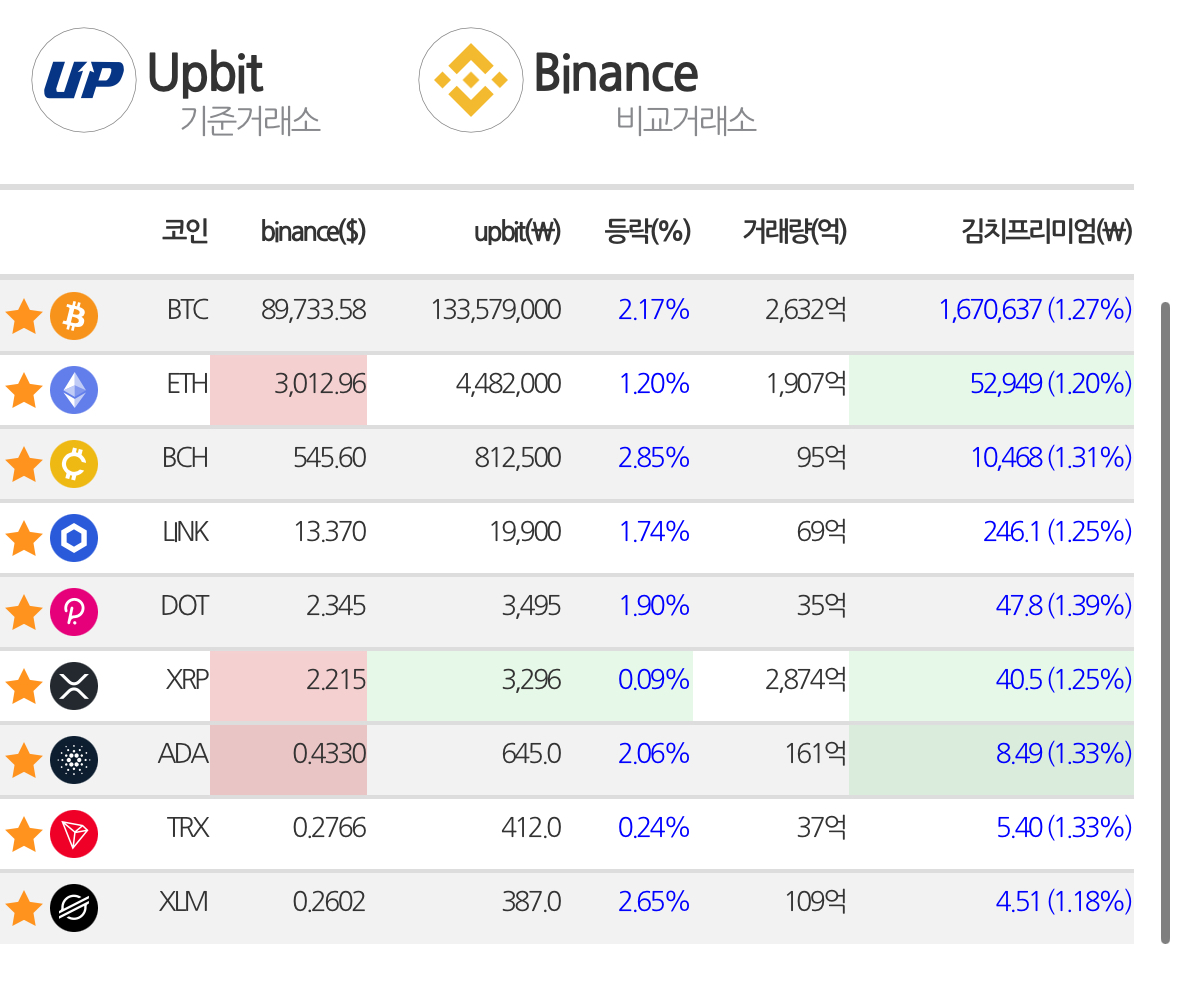Click the XLM ticker text

(184, 902)
